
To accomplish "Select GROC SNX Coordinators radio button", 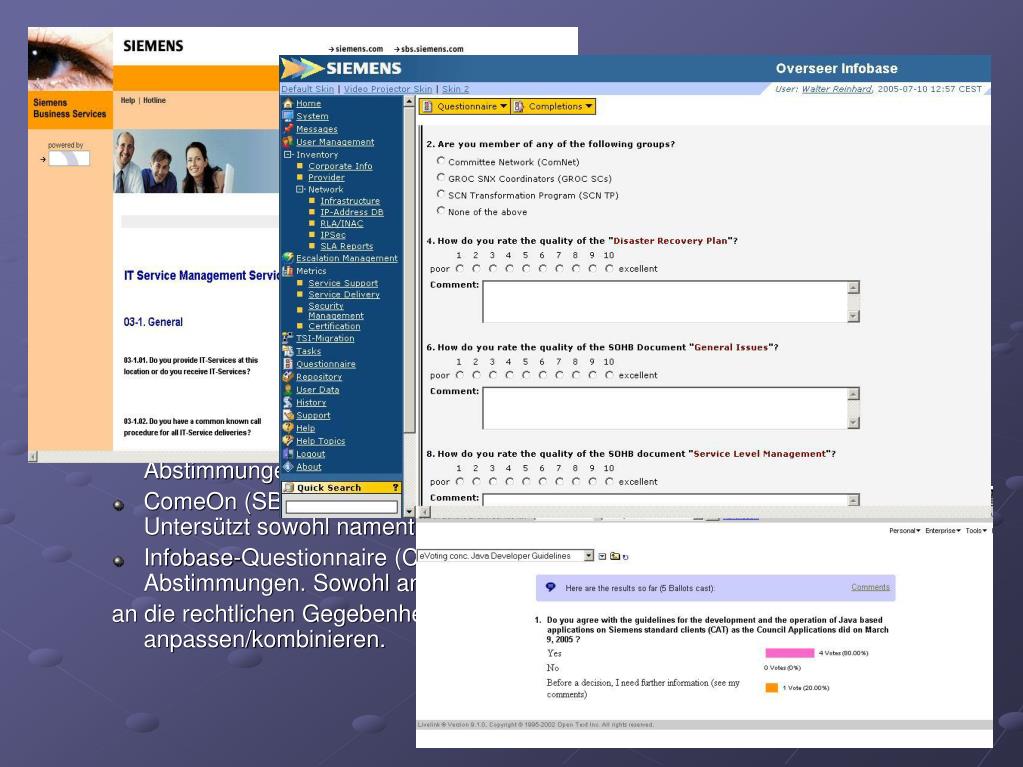I will [x=441, y=177].
